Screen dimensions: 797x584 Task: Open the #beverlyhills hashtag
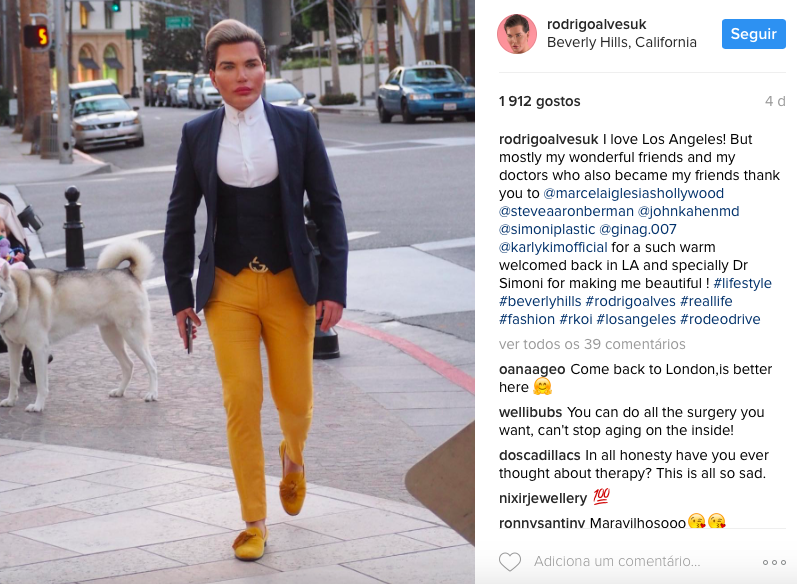pyautogui.click(x=540, y=301)
